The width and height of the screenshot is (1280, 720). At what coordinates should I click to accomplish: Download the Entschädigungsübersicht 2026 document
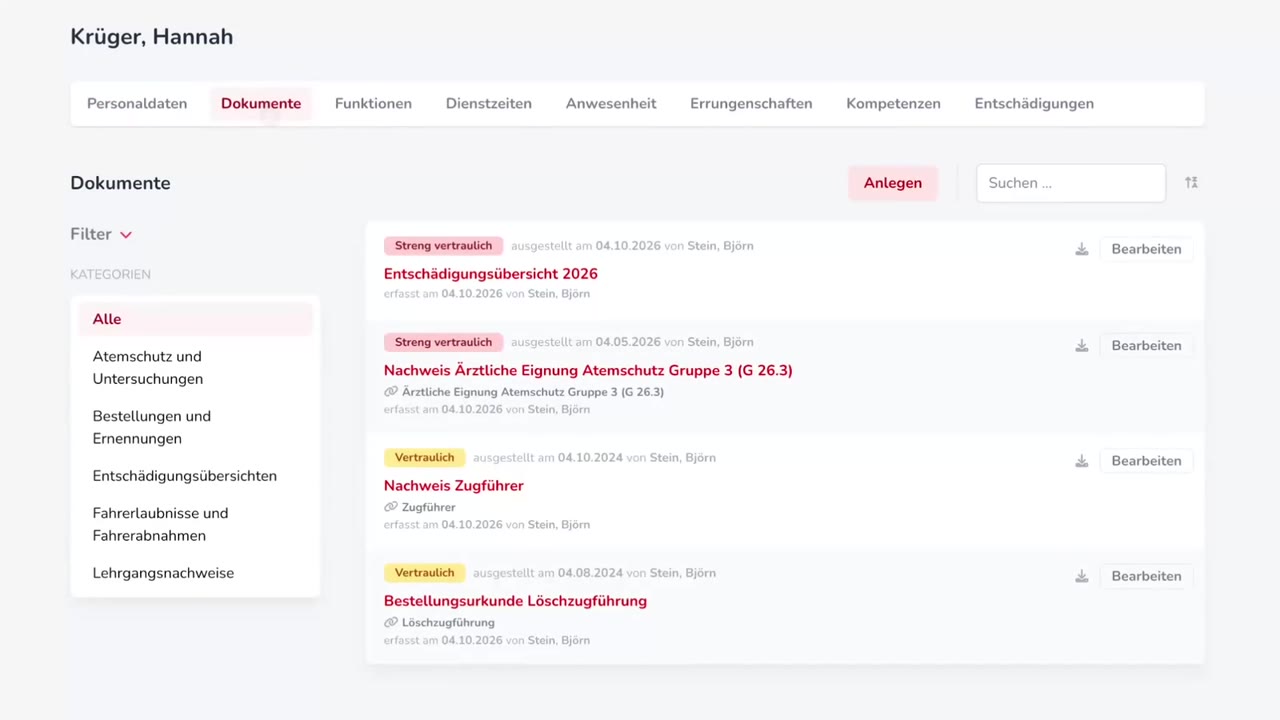(x=1081, y=249)
